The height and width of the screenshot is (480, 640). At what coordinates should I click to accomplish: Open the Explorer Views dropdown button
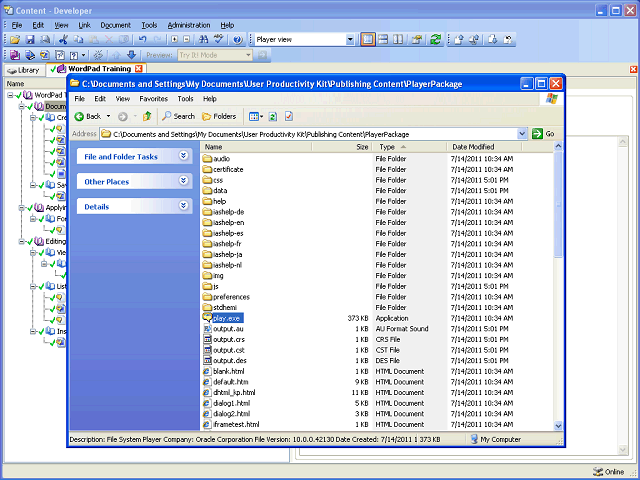256,116
